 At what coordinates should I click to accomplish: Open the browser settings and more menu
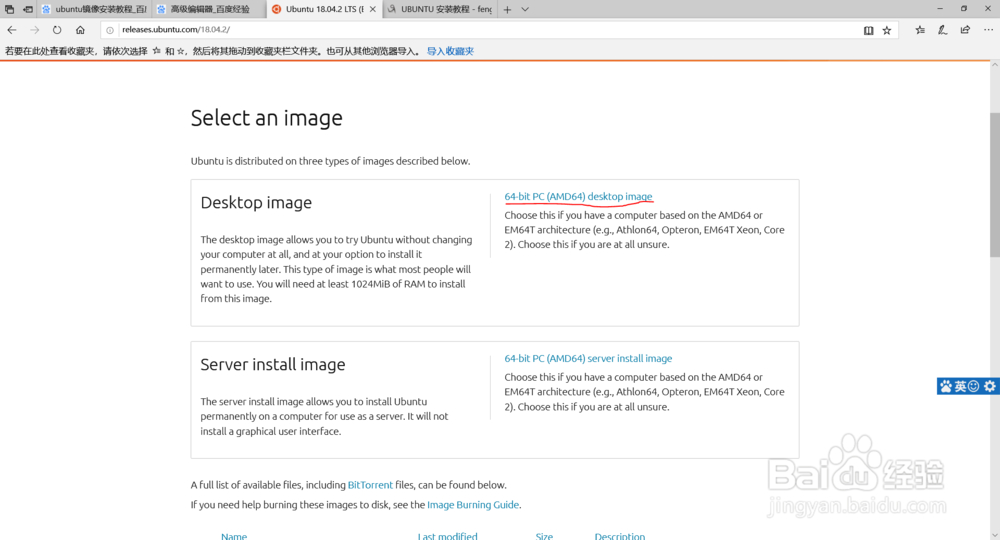pyautogui.click(x=988, y=30)
